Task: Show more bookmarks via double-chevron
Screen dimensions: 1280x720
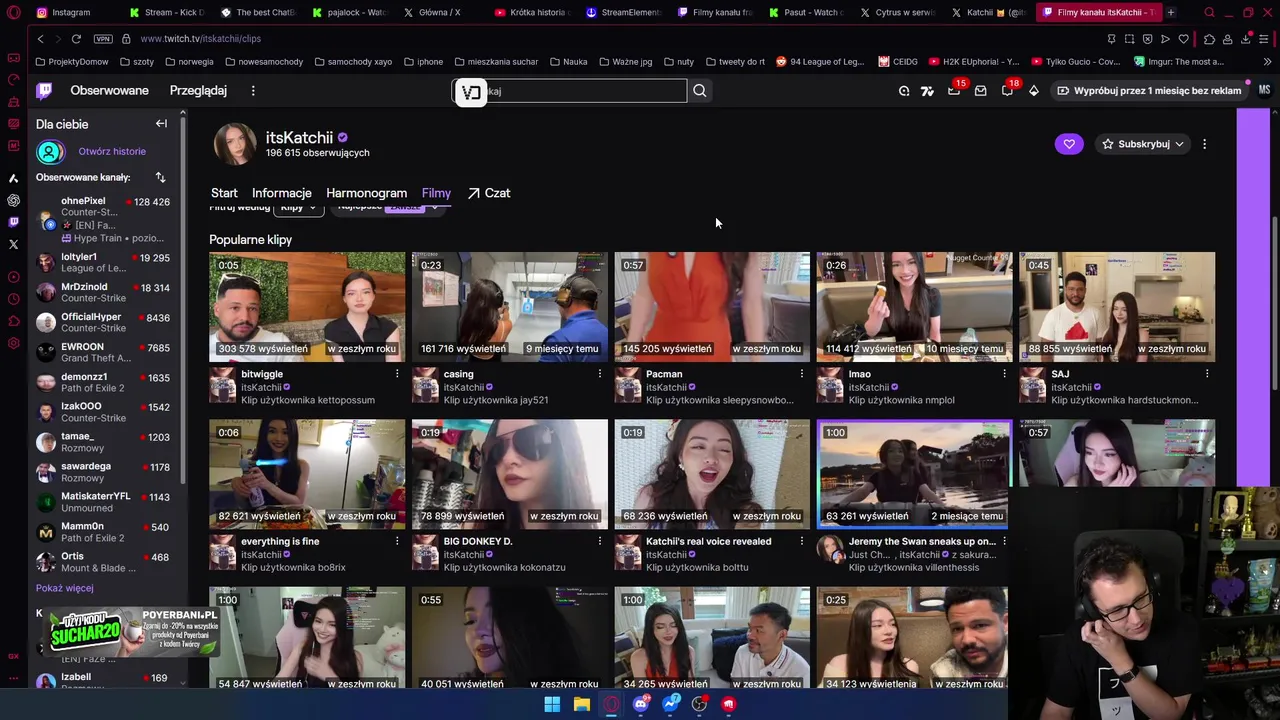Action: tap(1268, 62)
